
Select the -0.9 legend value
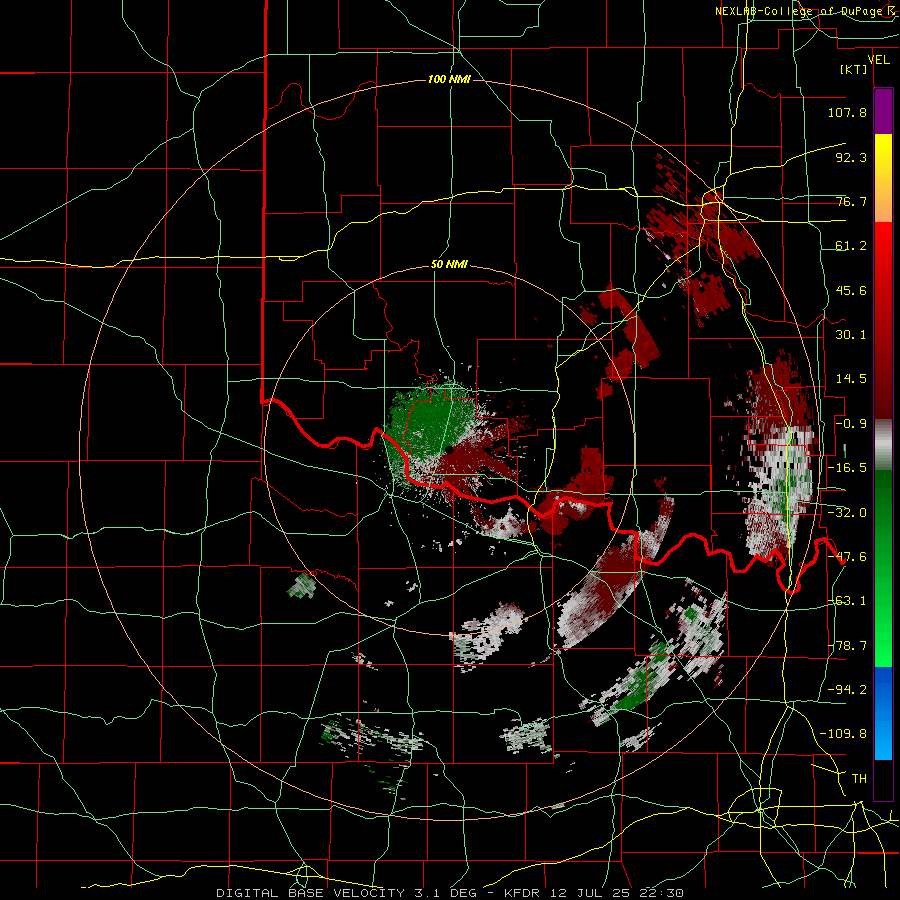[x=851, y=424]
